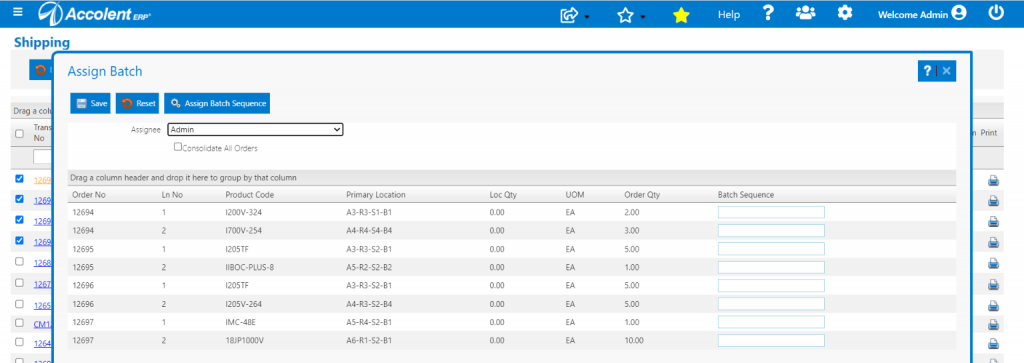Click the Accolent ERP logo
1024x363 pixels.
95,13
